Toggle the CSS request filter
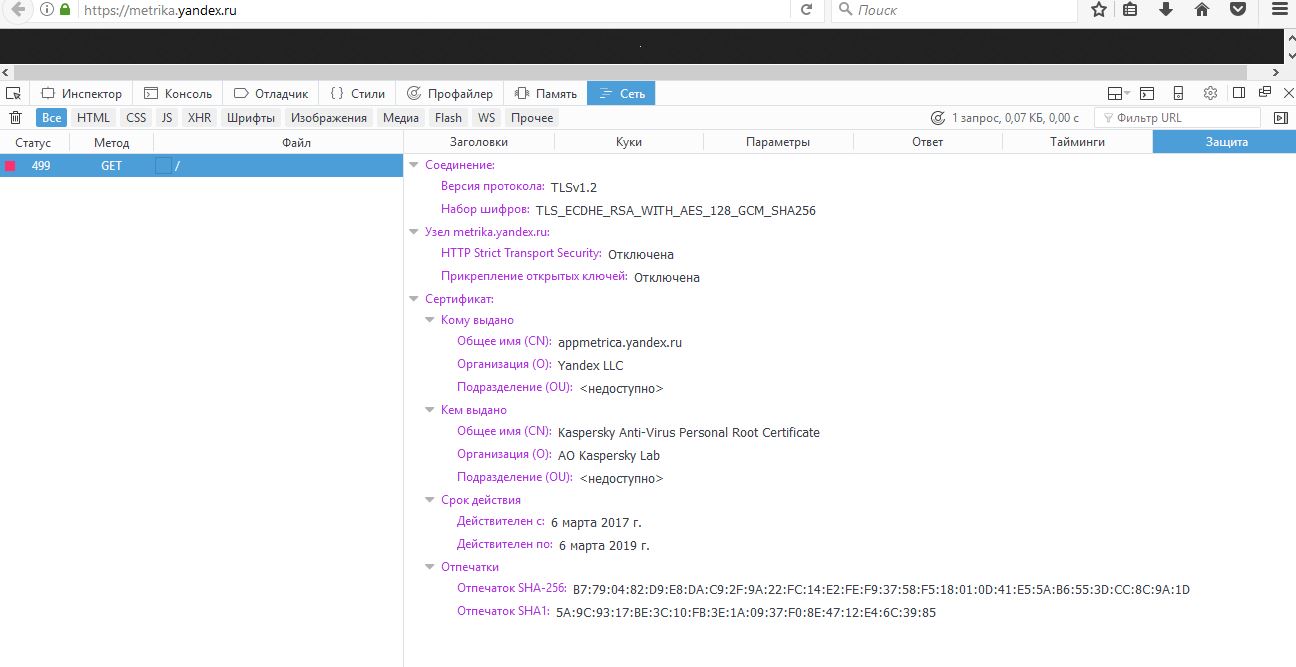Image resolution: width=1296 pixels, height=667 pixels. tap(136, 118)
